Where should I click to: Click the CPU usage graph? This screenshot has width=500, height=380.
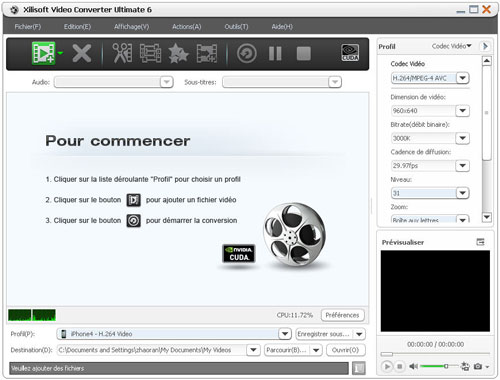point(32,315)
